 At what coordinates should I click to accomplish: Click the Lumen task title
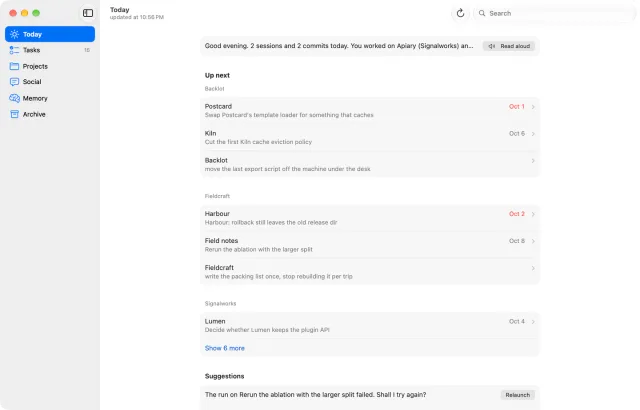tap(215, 321)
